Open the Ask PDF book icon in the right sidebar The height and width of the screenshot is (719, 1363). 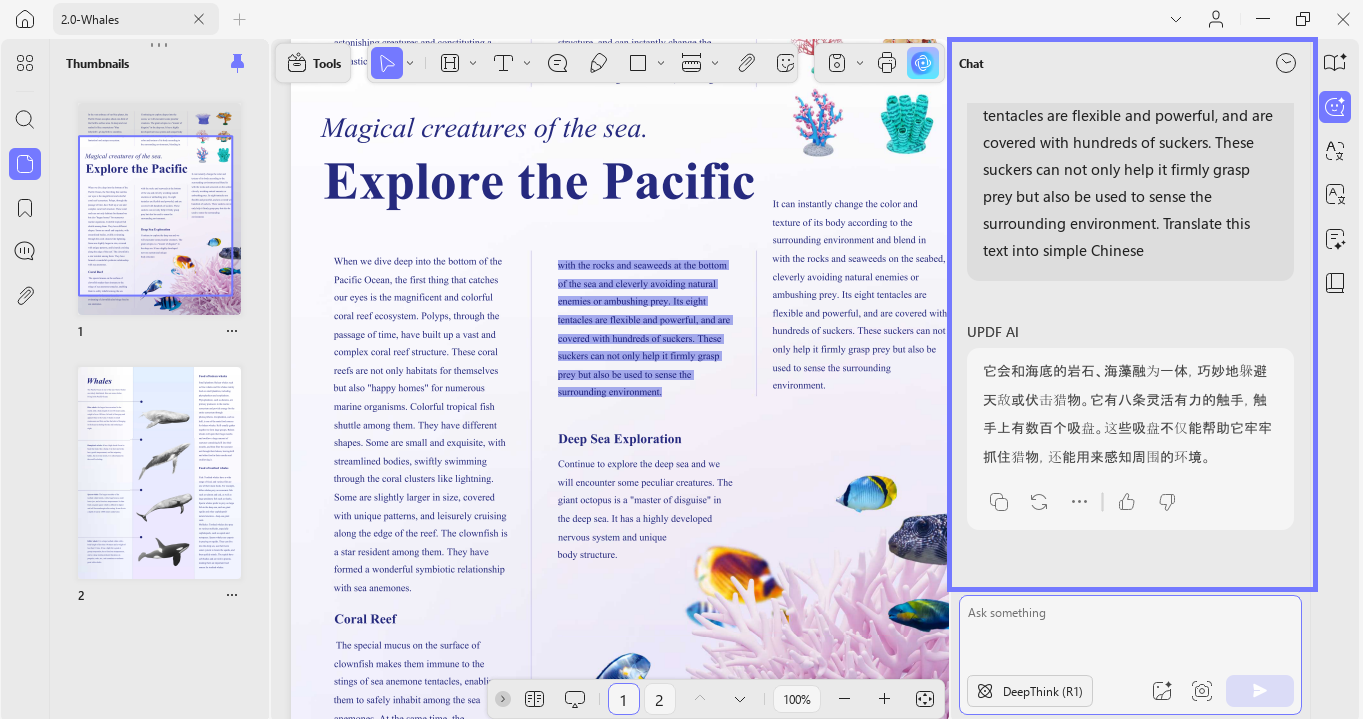1335,63
